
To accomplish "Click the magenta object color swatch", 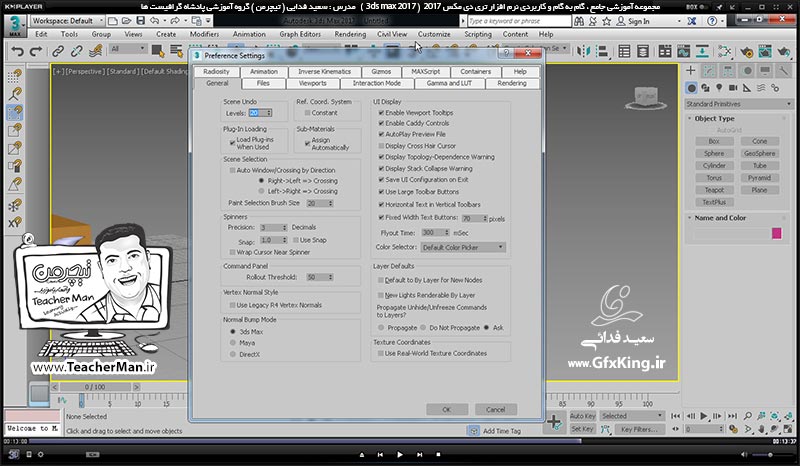I will [777, 233].
